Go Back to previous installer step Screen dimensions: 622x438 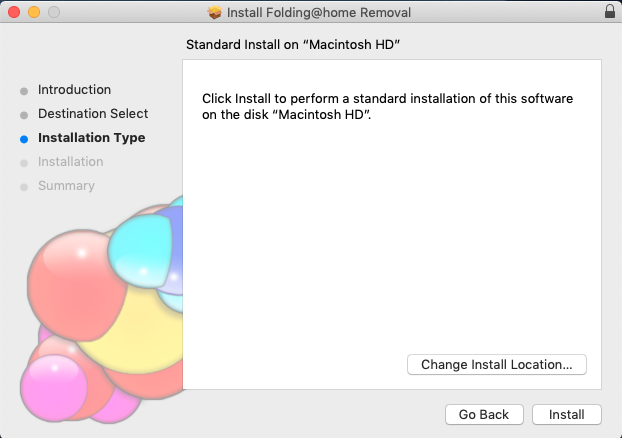[484, 415]
